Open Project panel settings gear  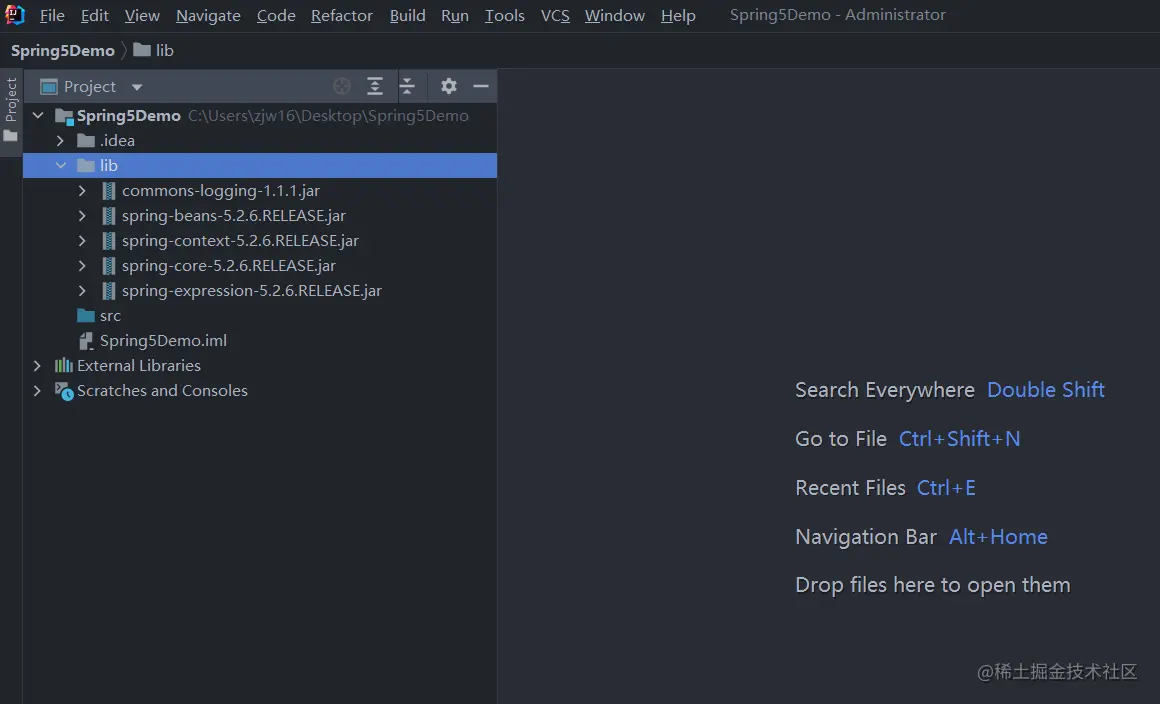pyautogui.click(x=448, y=87)
